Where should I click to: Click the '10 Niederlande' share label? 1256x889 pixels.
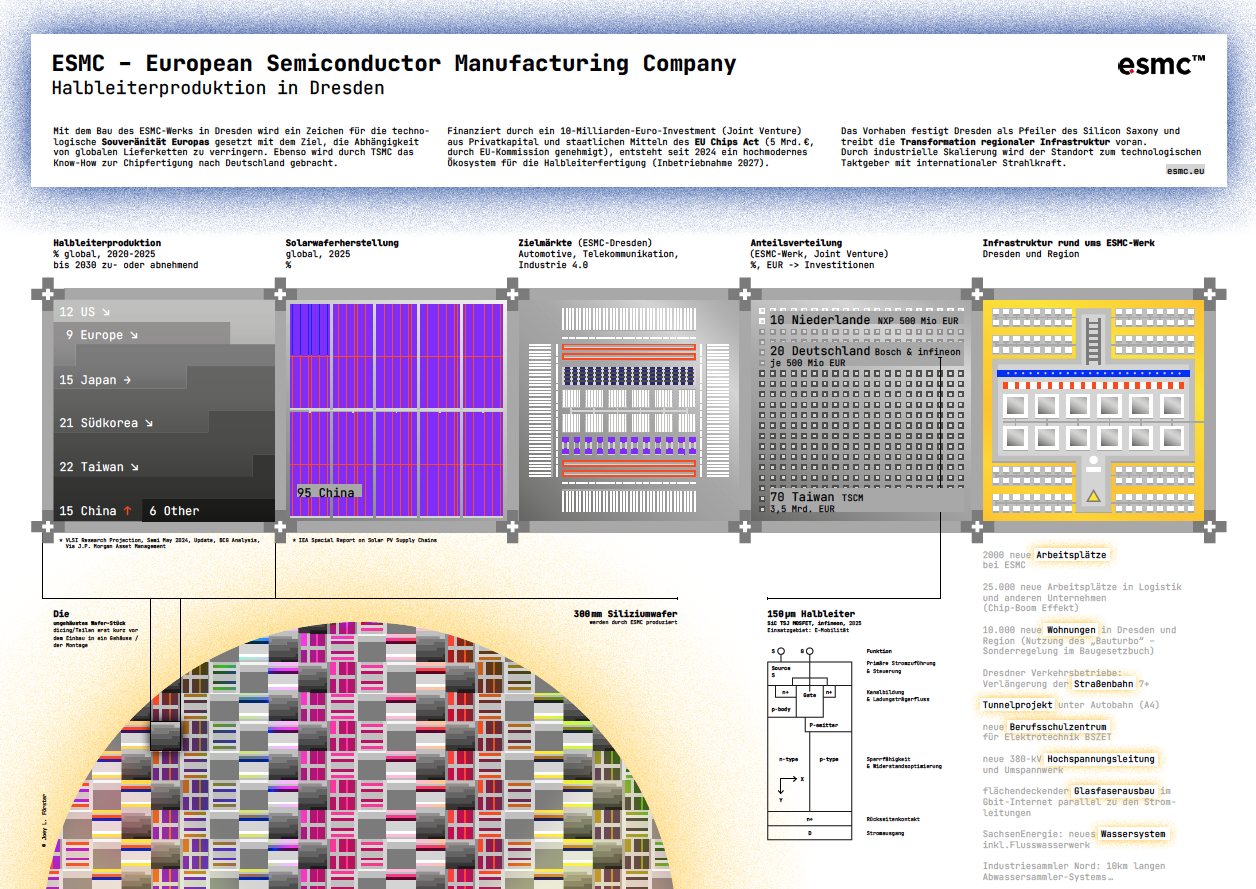coord(820,320)
